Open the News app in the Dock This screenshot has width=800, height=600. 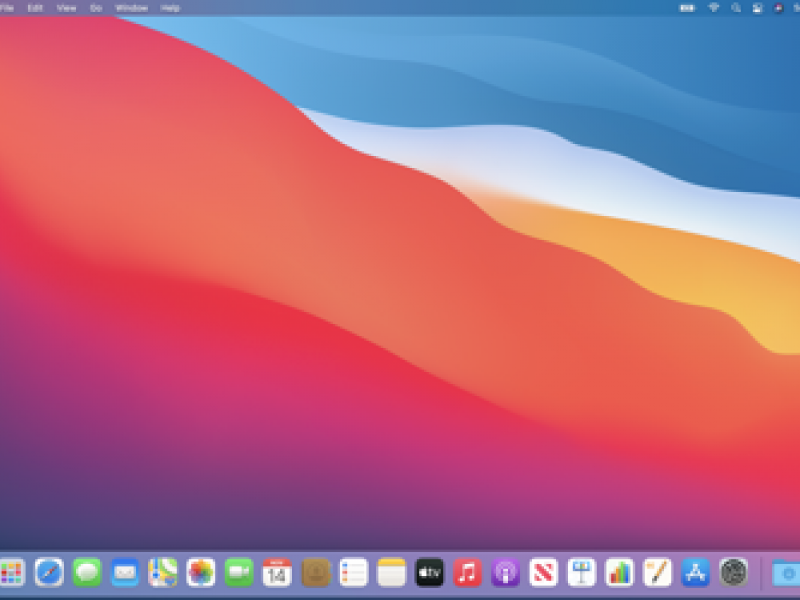point(543,572)
